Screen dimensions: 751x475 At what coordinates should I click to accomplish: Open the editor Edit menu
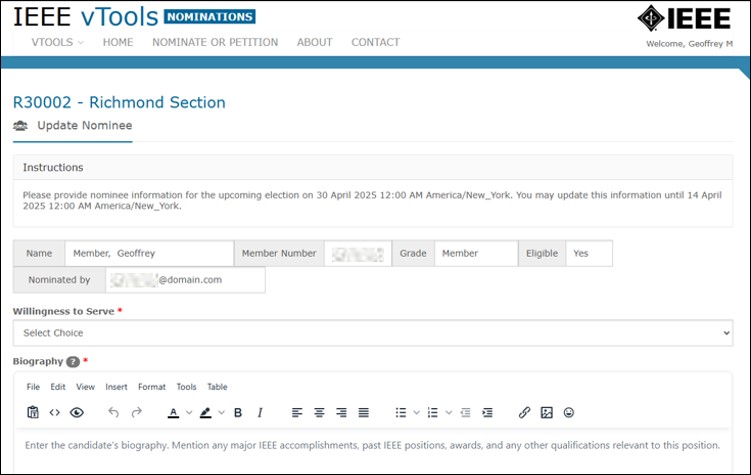point(58,387)
